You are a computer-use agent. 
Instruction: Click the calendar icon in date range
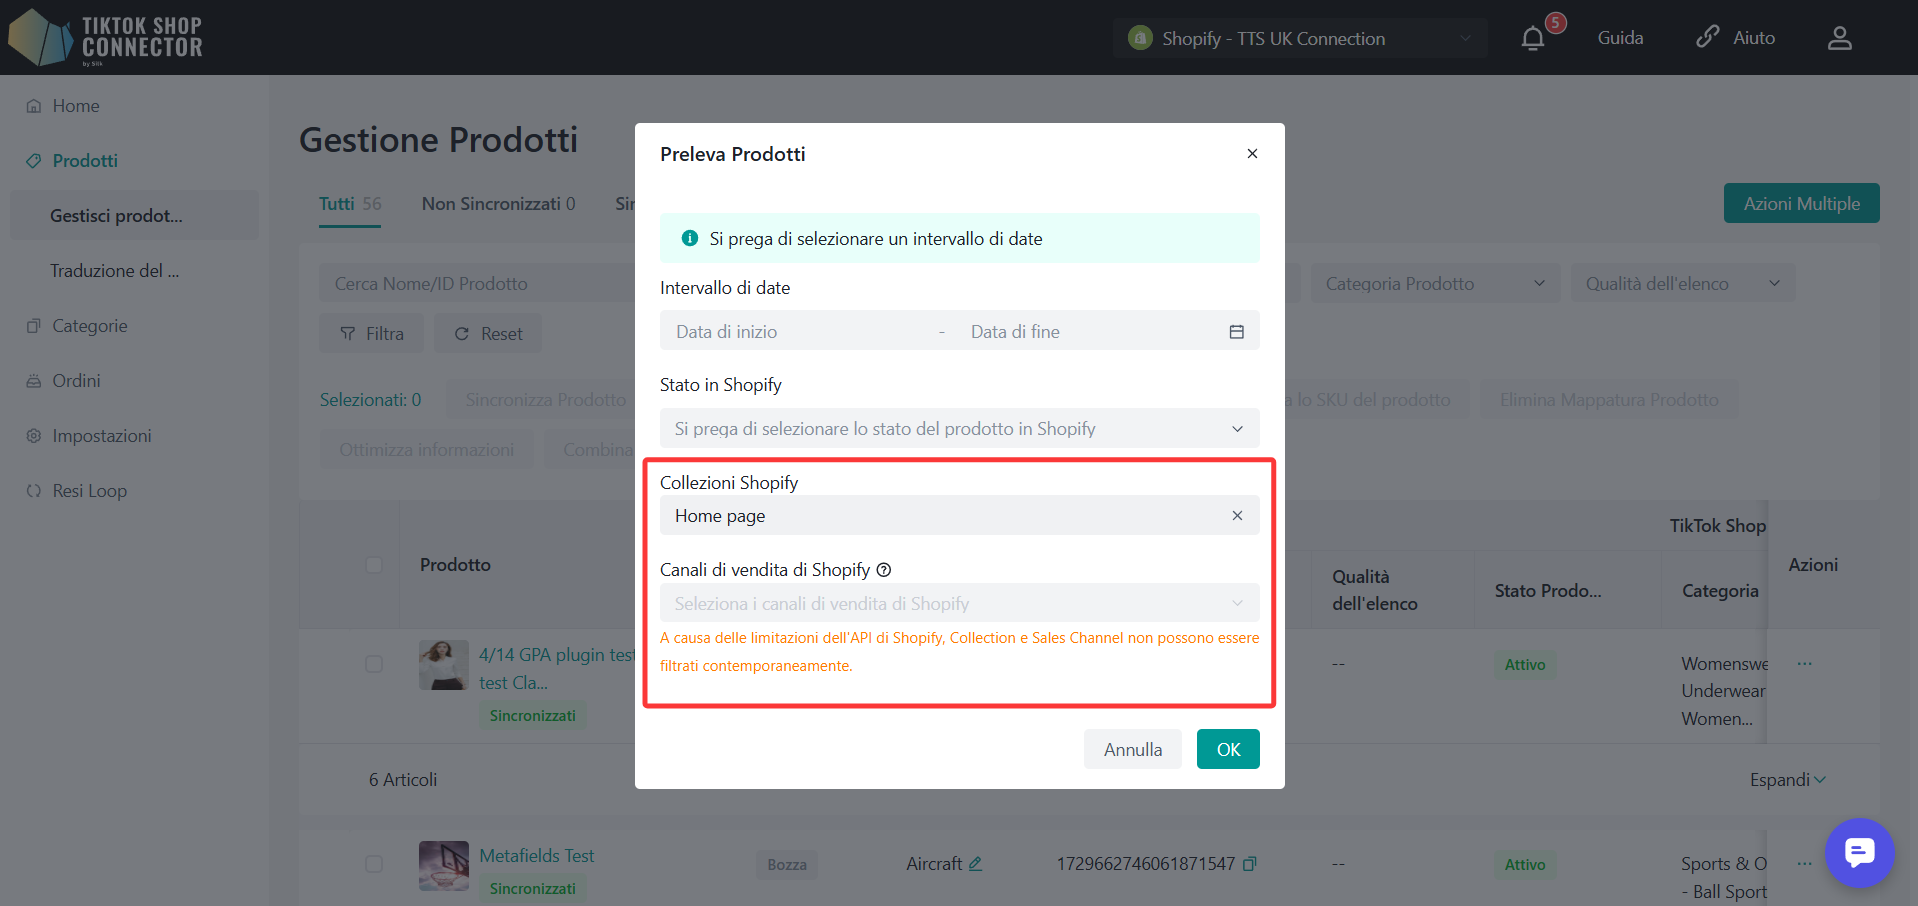coord(1236,332)
